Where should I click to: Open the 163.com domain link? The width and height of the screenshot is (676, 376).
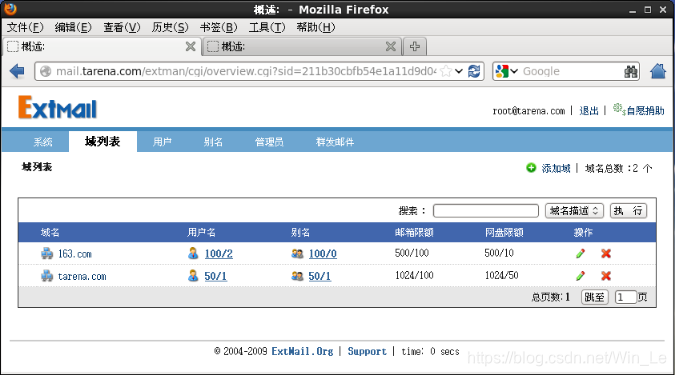[x=75, y=254]
